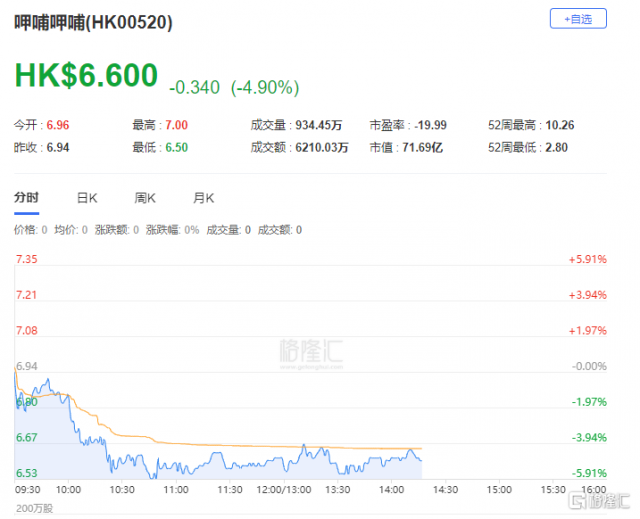The image size is (640, 519).
Task: Click the +3.94% axis label
Action: click(x=588, y=295)
